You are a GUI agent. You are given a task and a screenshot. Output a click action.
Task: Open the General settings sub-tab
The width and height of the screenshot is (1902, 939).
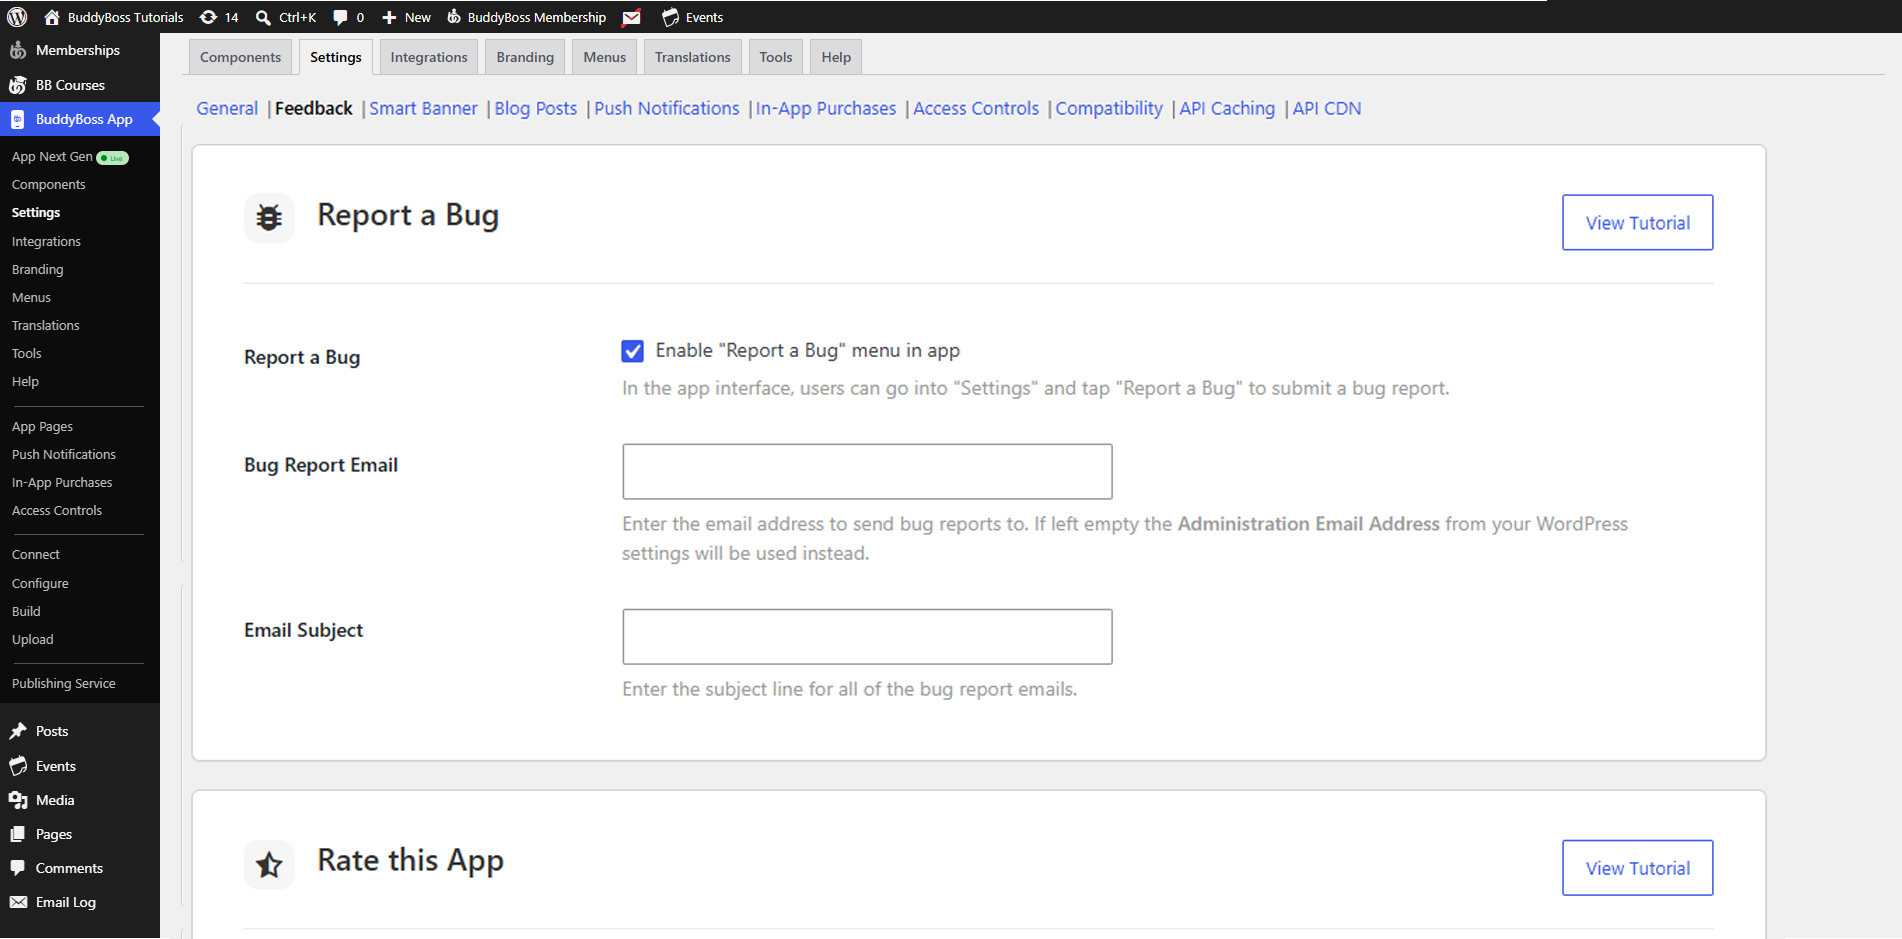click(227, 108)
